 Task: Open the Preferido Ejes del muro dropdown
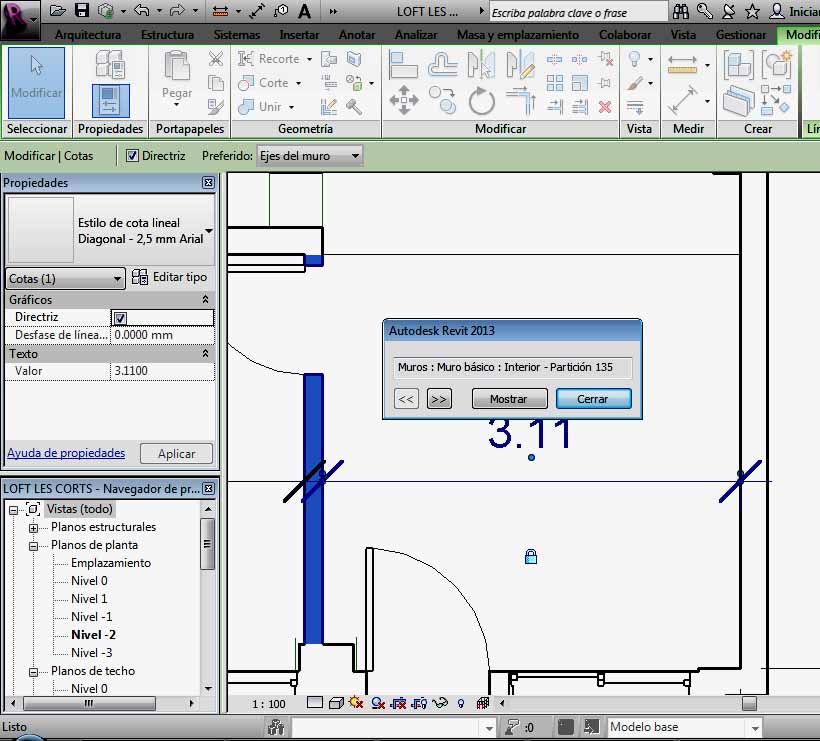point(309,156)
